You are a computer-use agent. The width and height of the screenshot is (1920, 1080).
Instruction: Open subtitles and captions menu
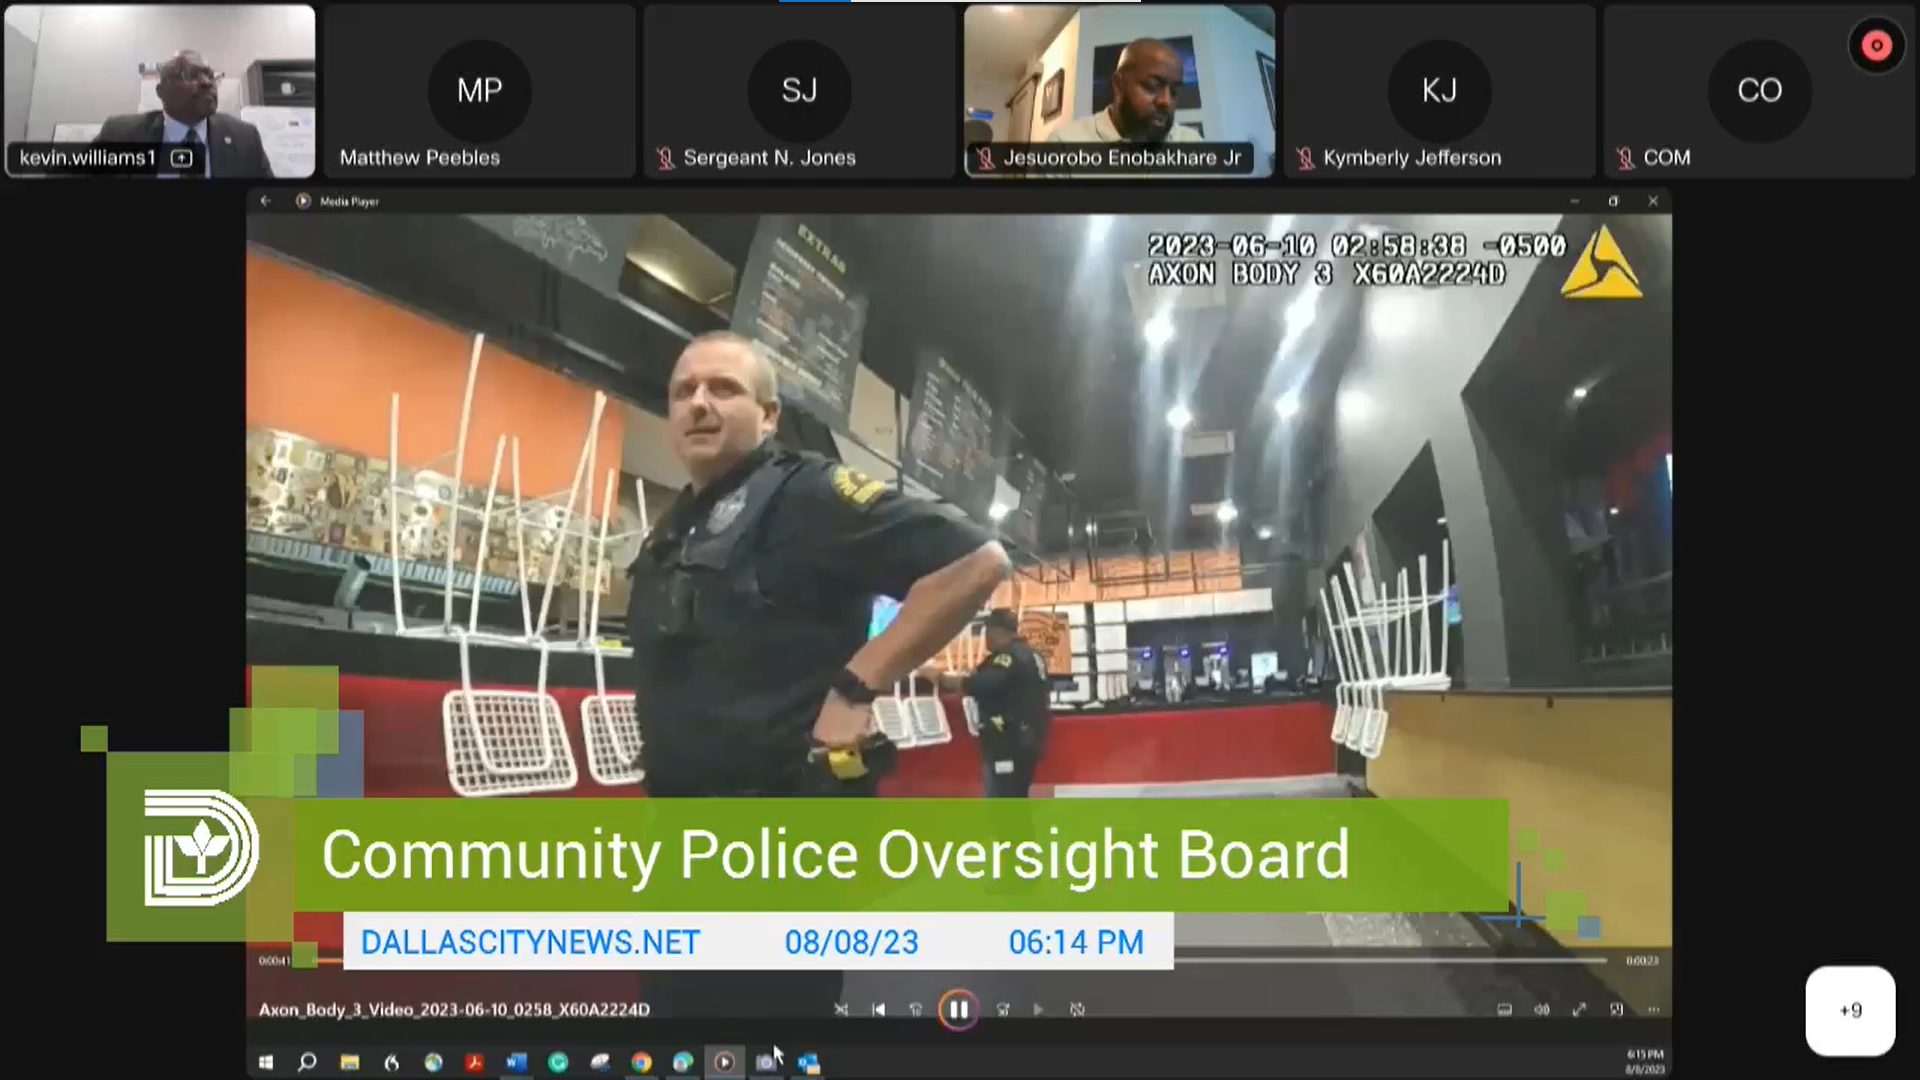1504,1009
